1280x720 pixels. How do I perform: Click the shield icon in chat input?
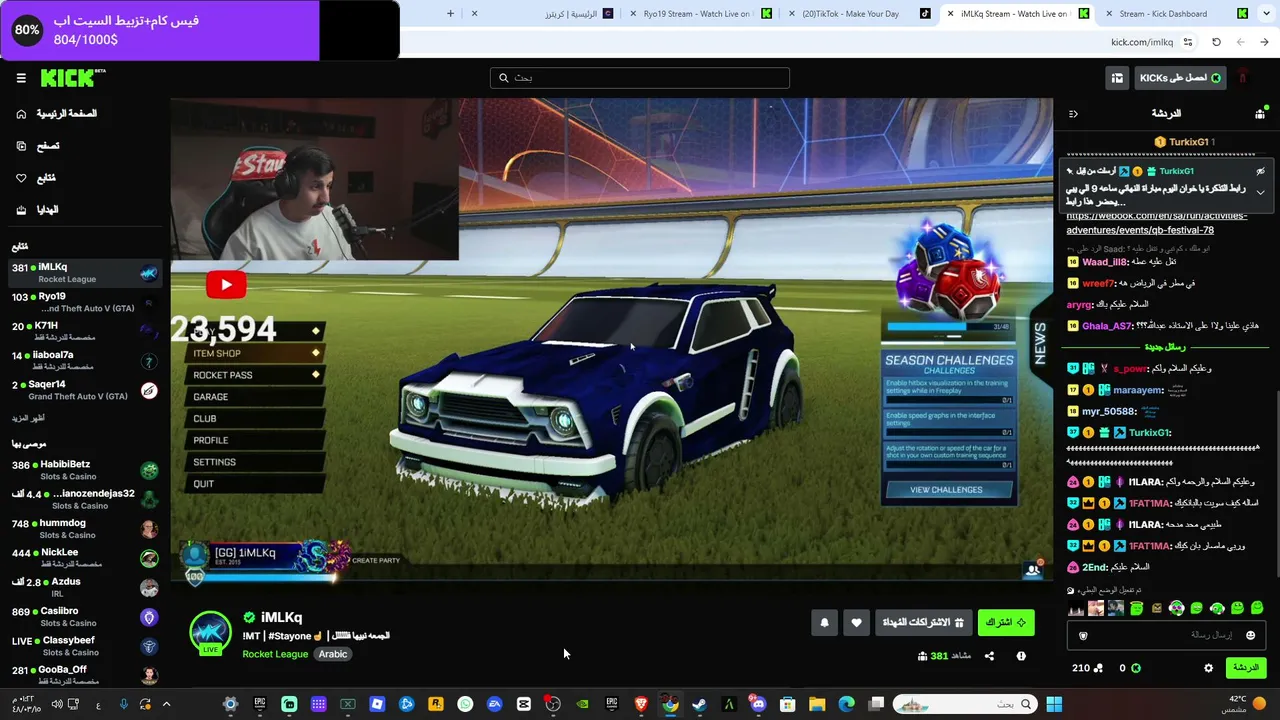(1083, 635)
